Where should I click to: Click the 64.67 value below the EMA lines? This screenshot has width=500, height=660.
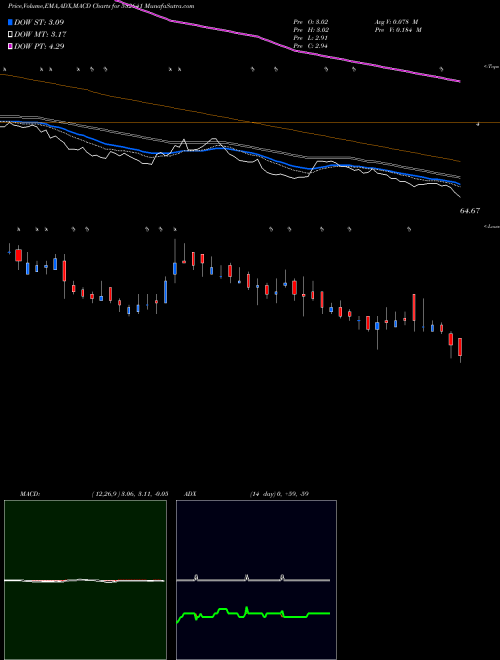pyautogui.click(x=469, y=211)
